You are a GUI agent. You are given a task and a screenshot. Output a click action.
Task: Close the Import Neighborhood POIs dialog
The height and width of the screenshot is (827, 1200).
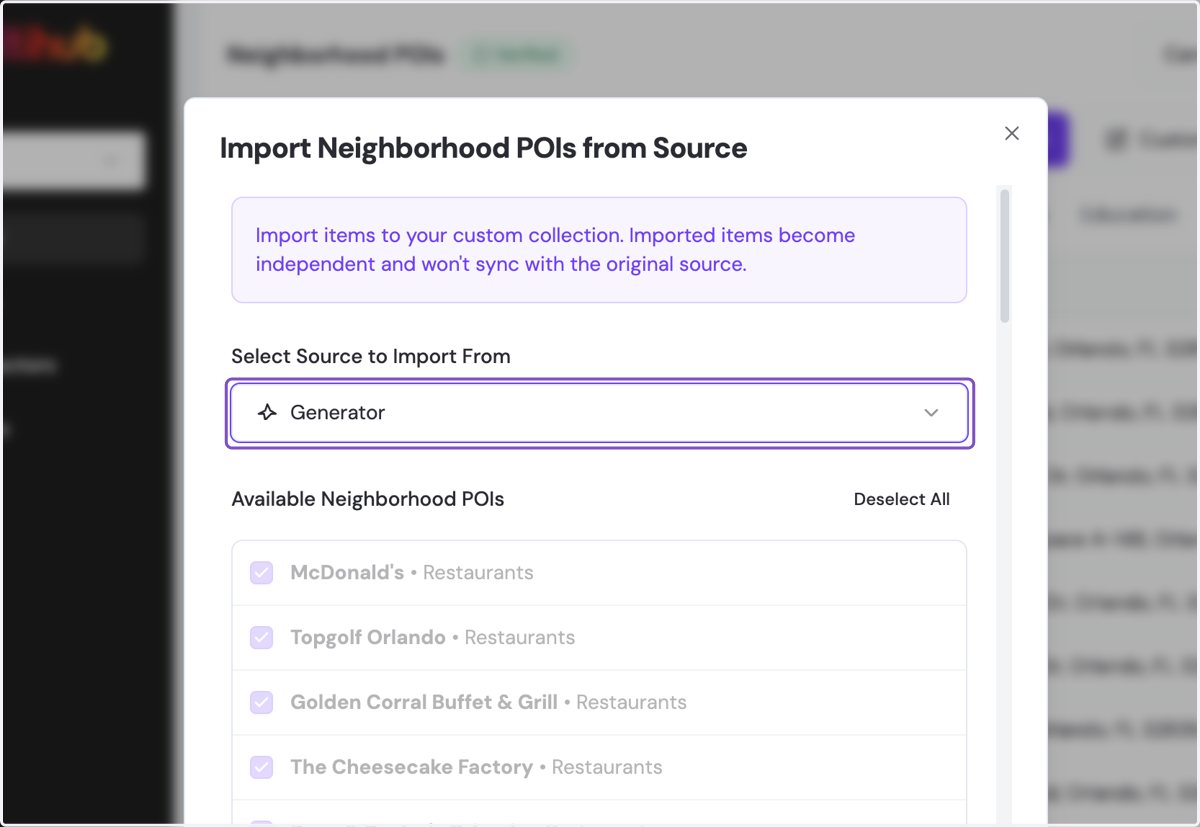pos(1012,133)
